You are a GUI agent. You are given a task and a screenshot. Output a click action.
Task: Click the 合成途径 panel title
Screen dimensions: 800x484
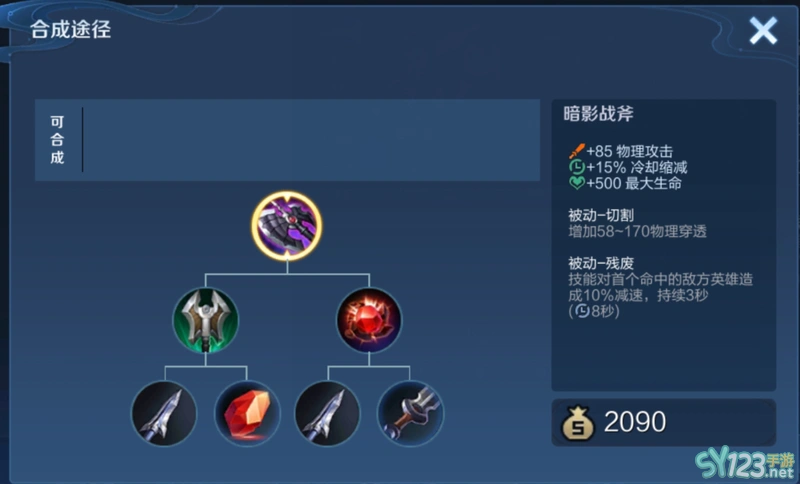[70, 30]
